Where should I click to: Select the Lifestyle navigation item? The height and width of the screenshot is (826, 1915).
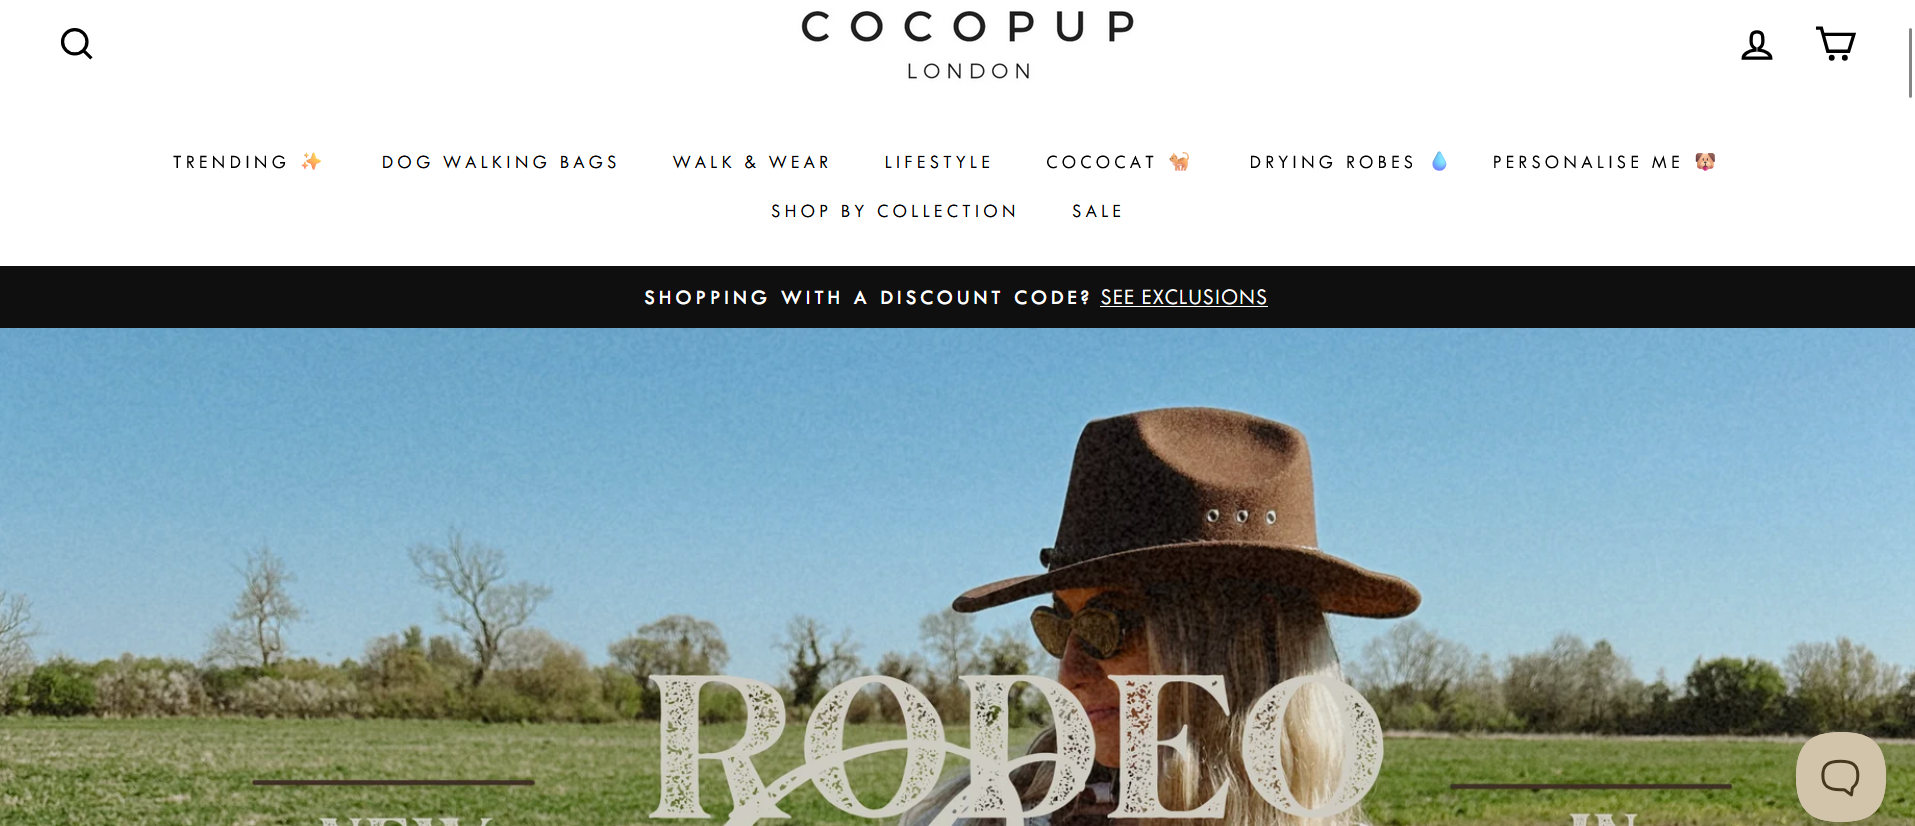pos(938,162)
